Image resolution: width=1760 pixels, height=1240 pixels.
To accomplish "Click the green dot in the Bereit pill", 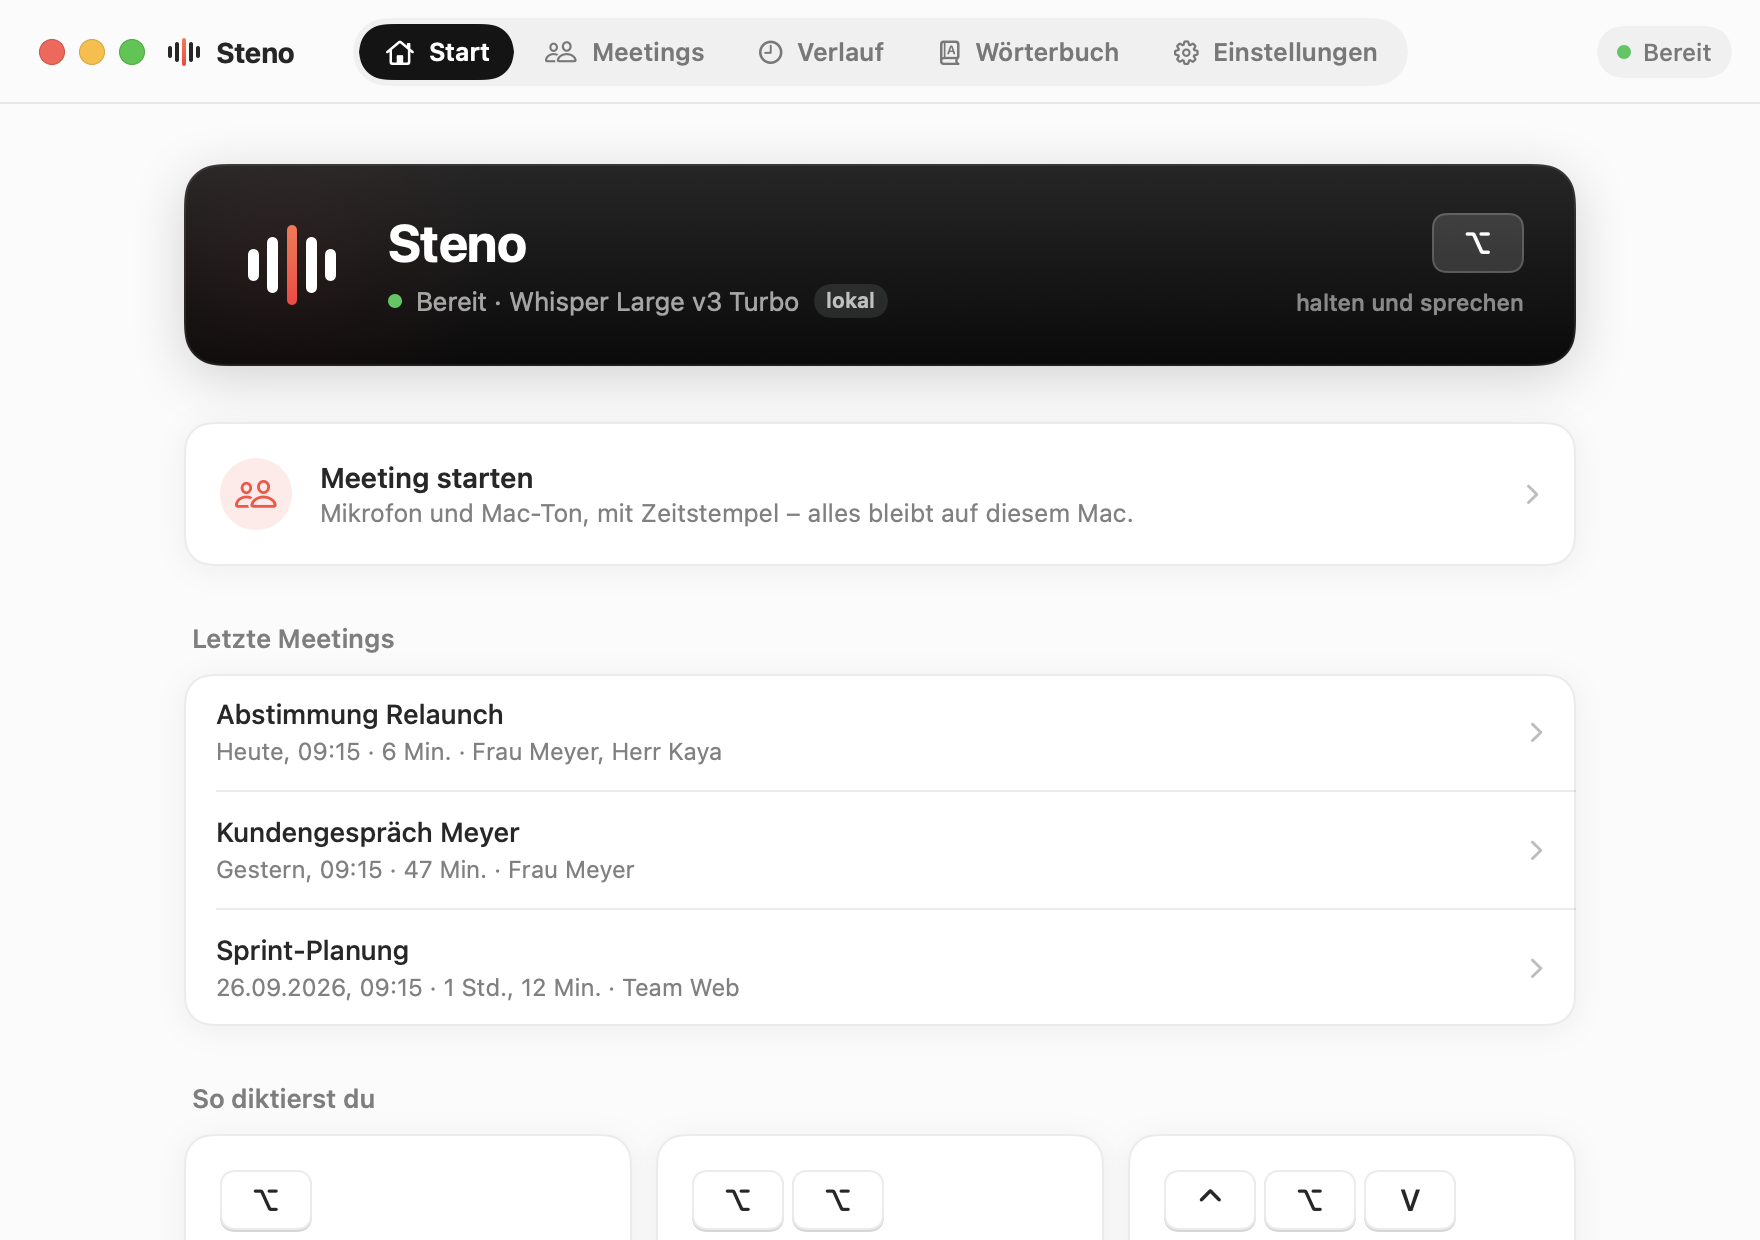I will (x=1624, y=52).
